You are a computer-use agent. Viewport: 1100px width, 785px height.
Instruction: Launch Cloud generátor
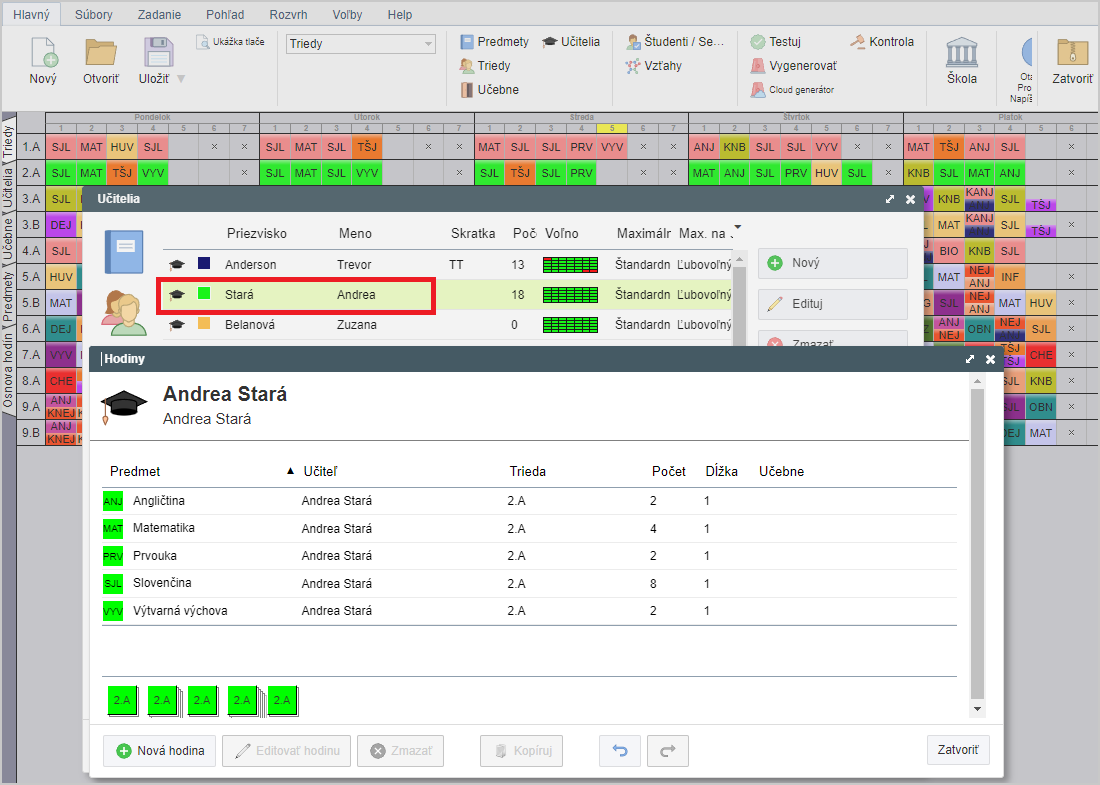tap(792, 90)
